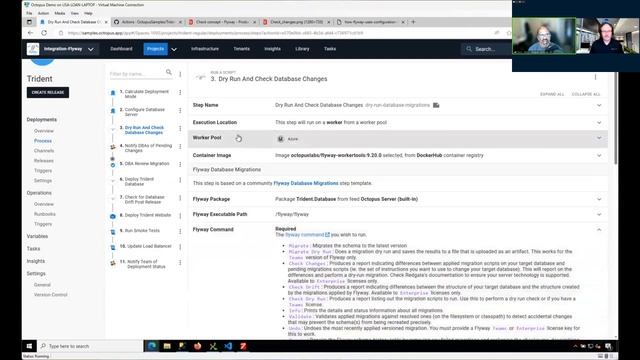
Task: Open Flyway Database Migrations template link
Action: (x=306, y=183)
